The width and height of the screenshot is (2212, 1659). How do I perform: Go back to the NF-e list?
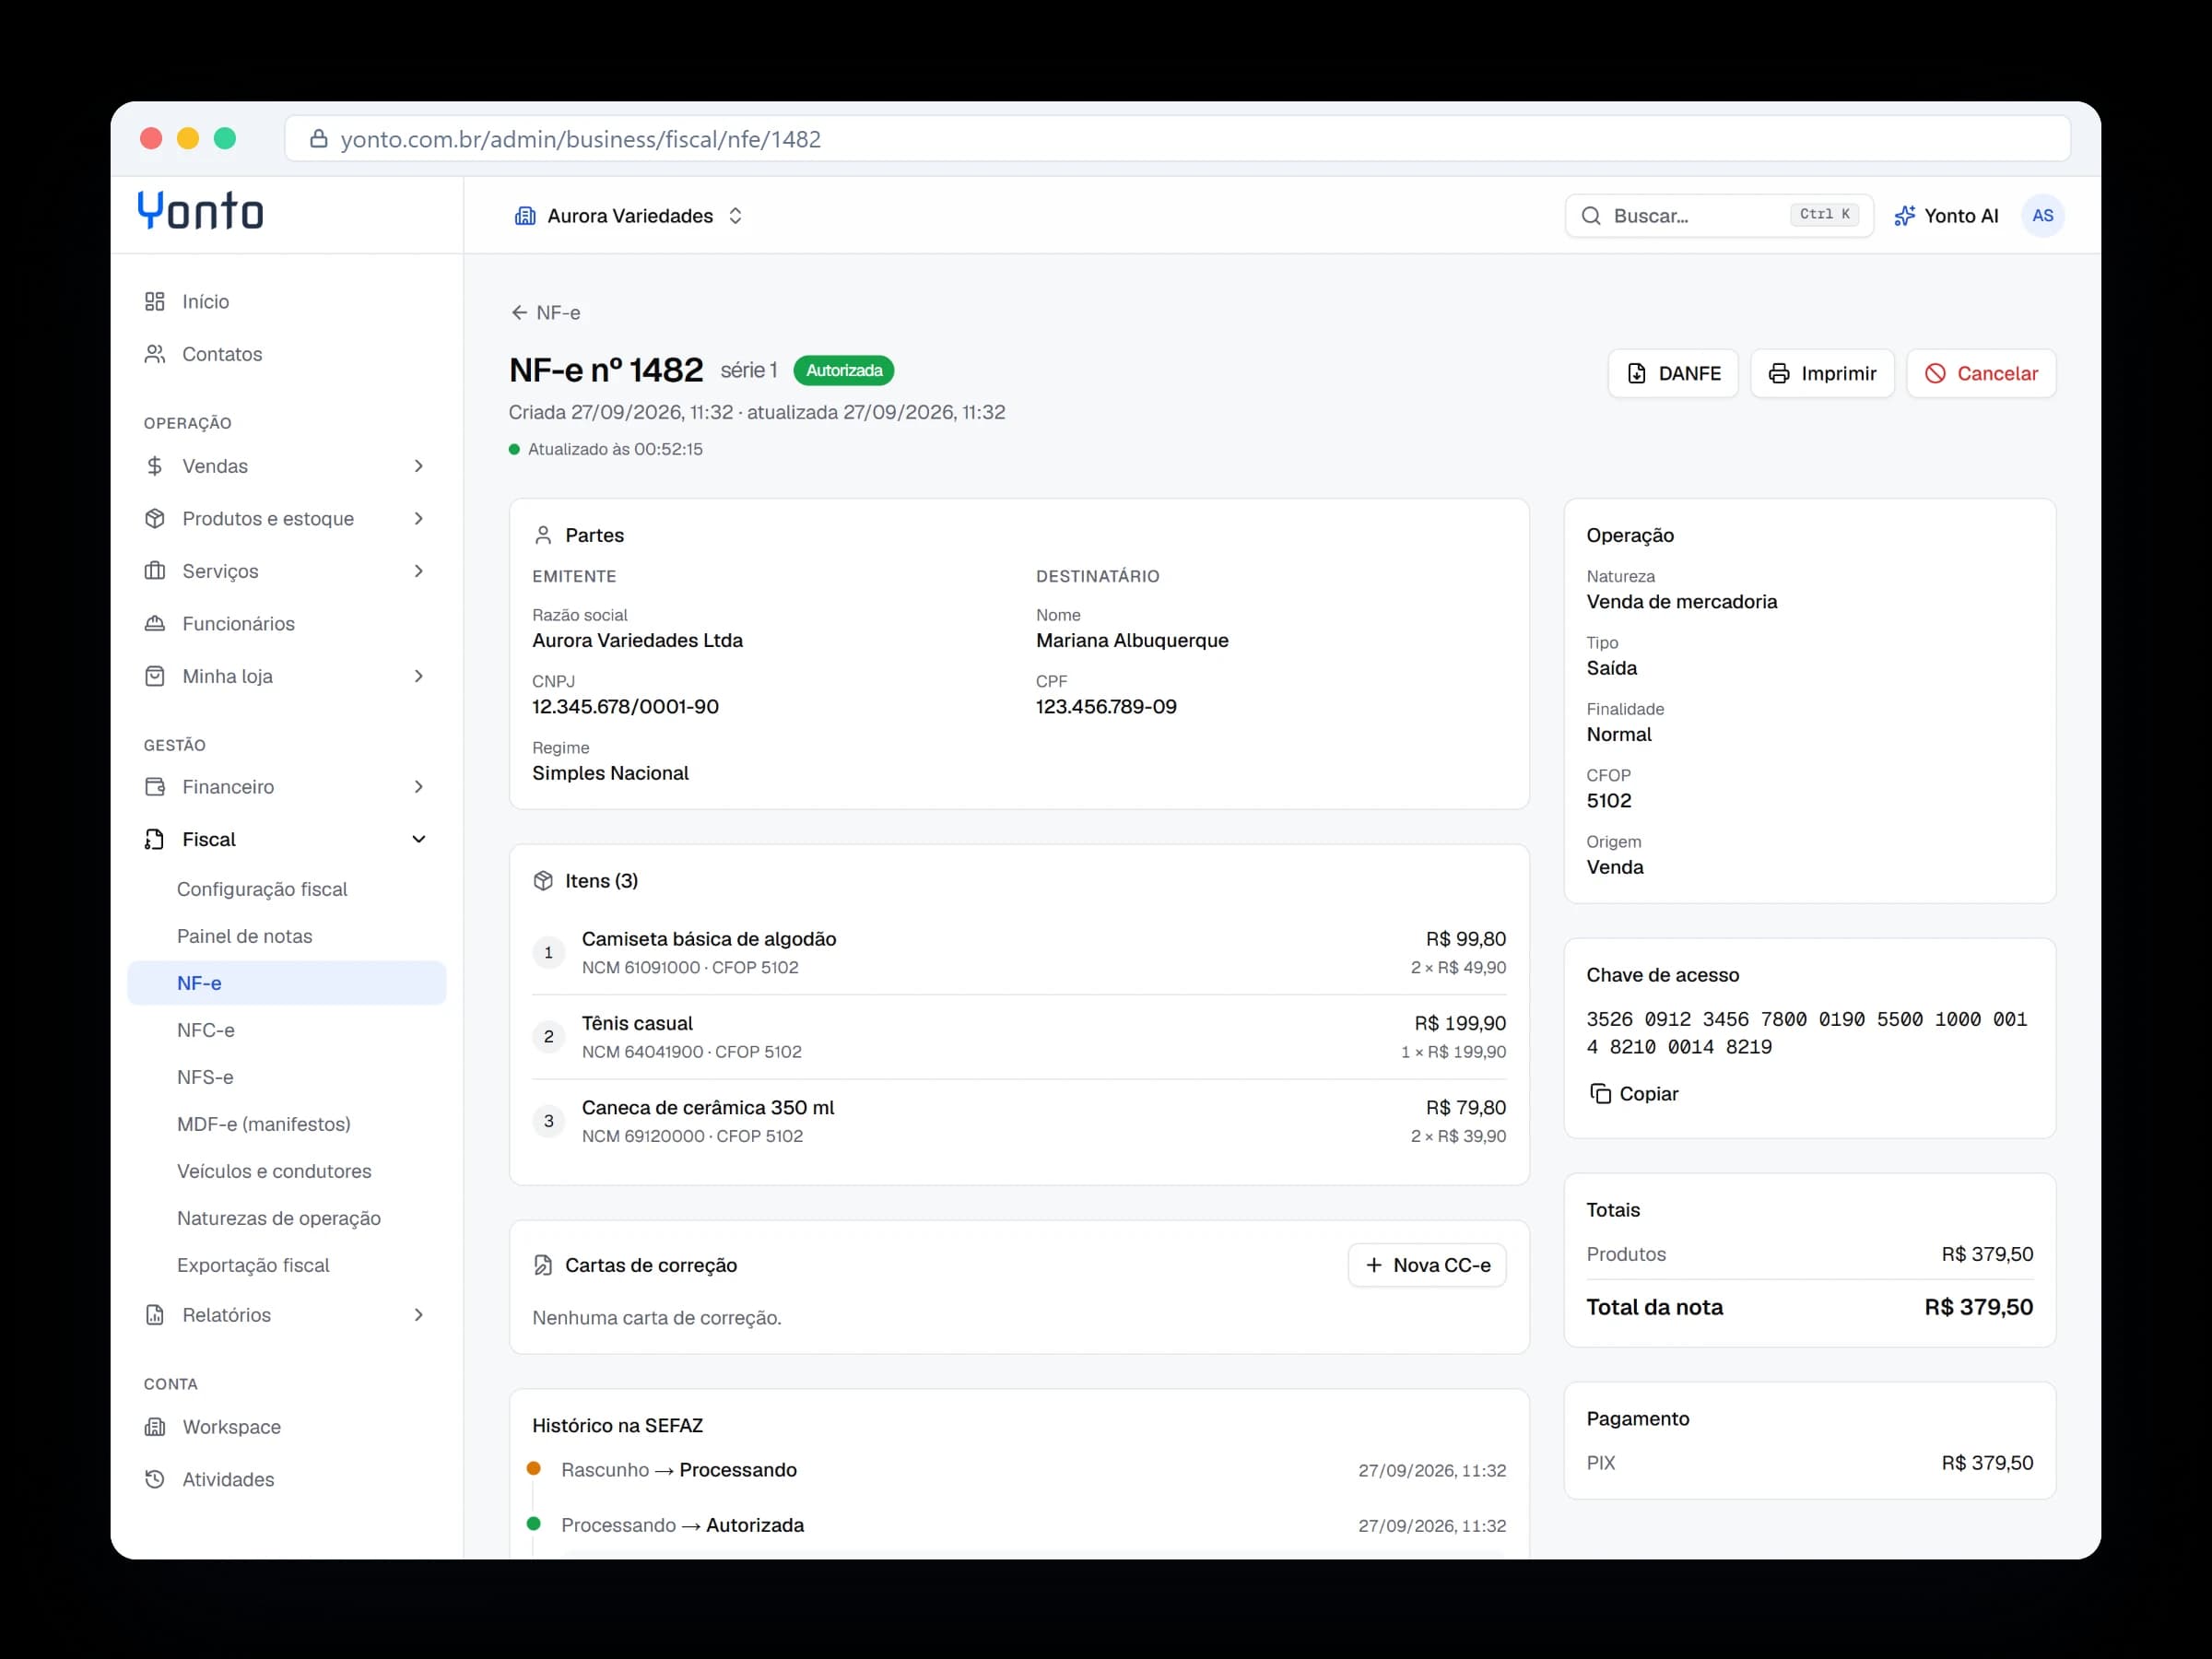point(546,313)
